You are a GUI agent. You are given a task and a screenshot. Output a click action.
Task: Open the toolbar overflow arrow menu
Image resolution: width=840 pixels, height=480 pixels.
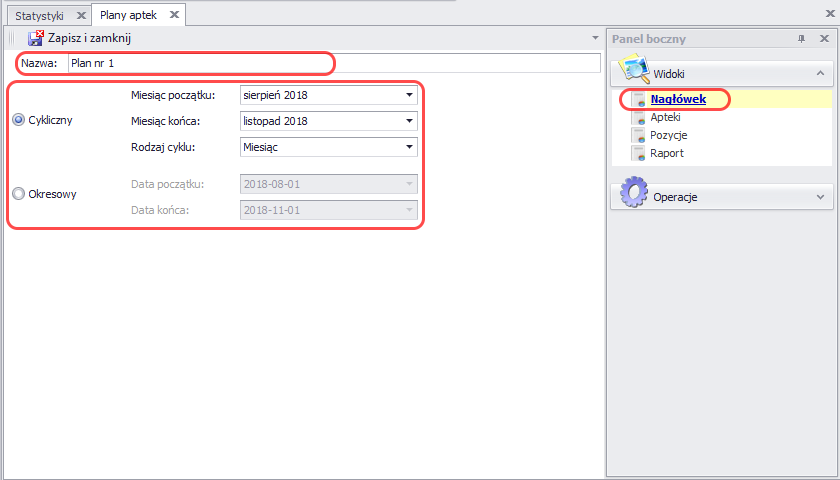(x=596, y=38)
